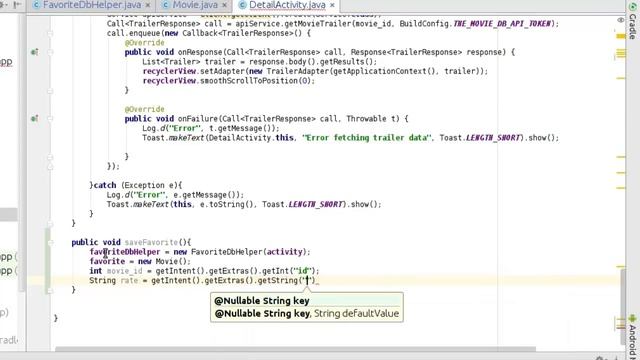
Task: Close the FavoriteDbHelper.java tab
Action: coord(148,5)
